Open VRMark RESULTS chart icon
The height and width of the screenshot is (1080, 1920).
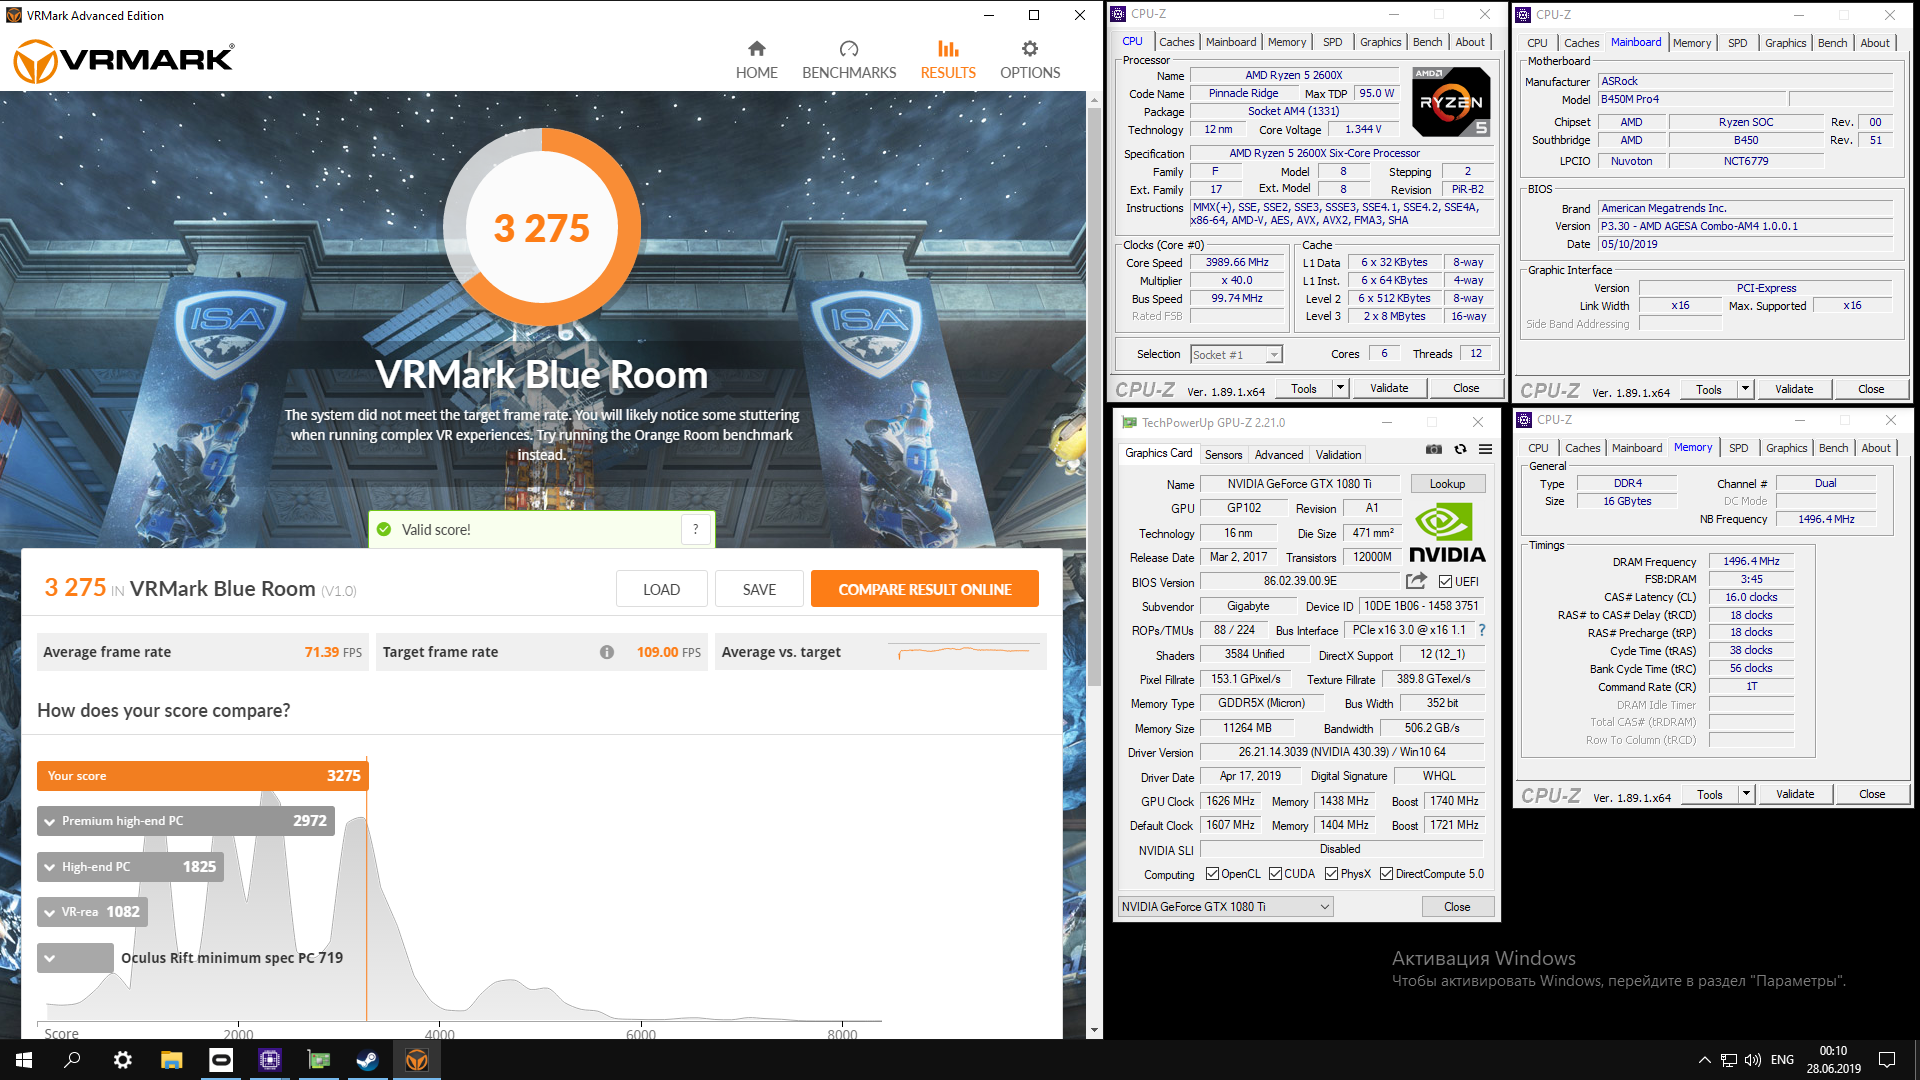pyautogui.click(x=948, y=49)
